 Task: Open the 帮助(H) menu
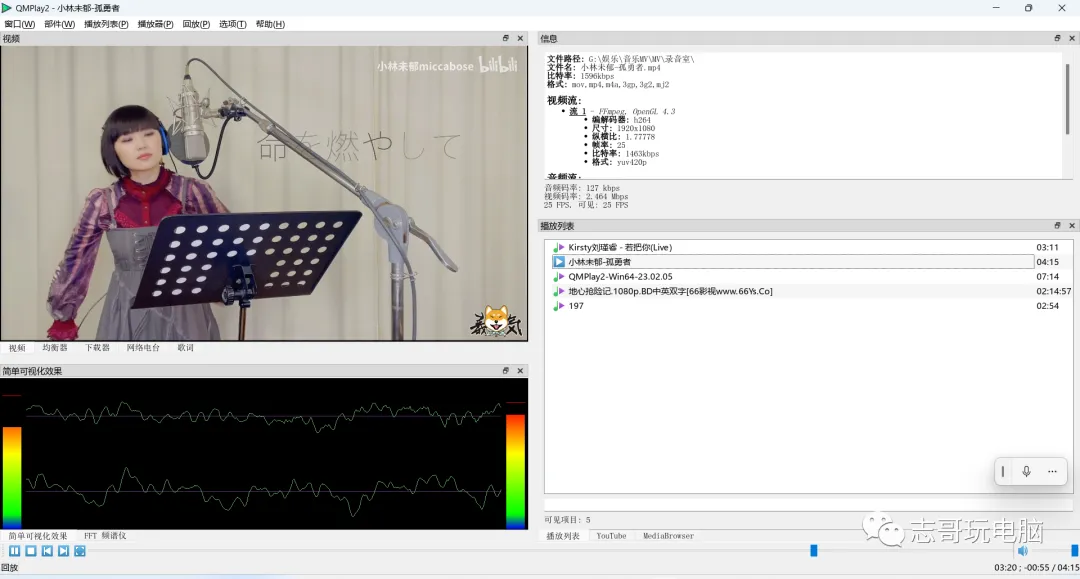(270, 24)
